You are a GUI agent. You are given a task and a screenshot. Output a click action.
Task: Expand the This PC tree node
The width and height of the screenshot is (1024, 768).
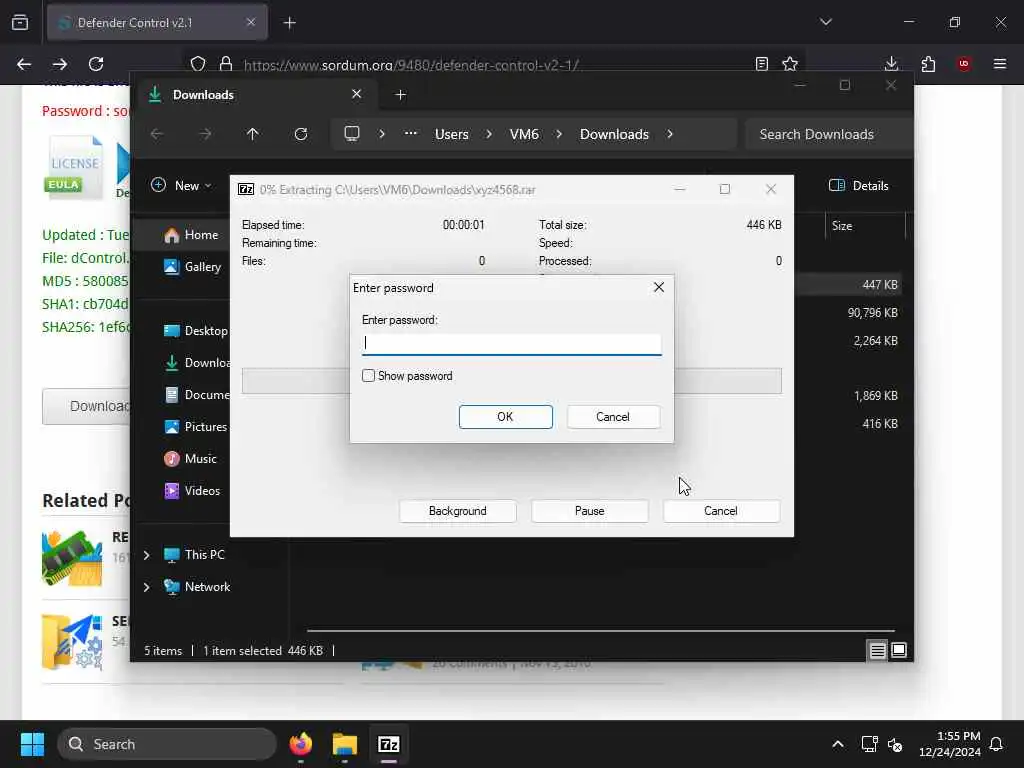(x=146, y=554)
